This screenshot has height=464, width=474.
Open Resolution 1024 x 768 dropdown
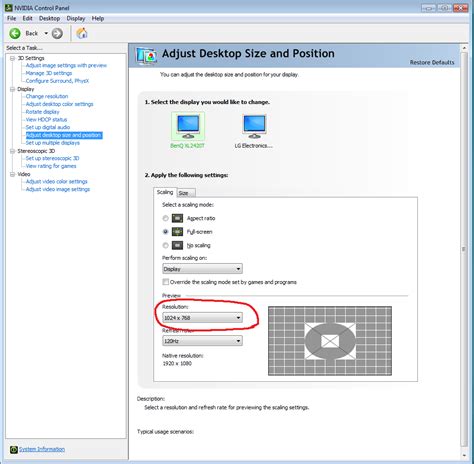pyautogui.click(x=202, y=318)
